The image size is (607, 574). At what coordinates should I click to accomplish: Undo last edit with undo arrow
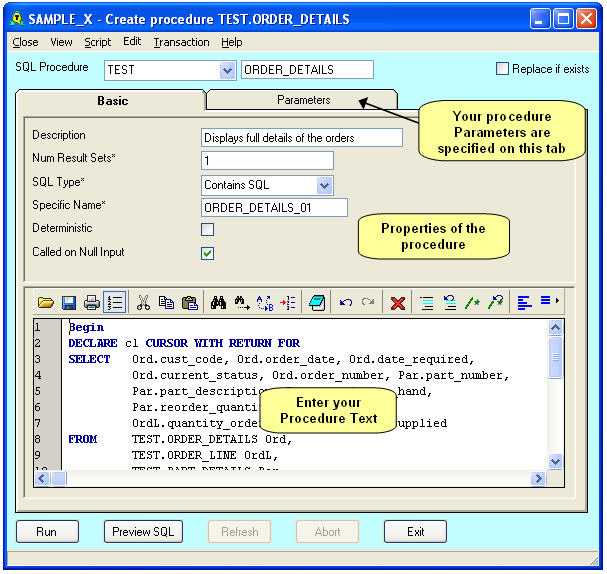pyautogui.click(x=346, y=302)
